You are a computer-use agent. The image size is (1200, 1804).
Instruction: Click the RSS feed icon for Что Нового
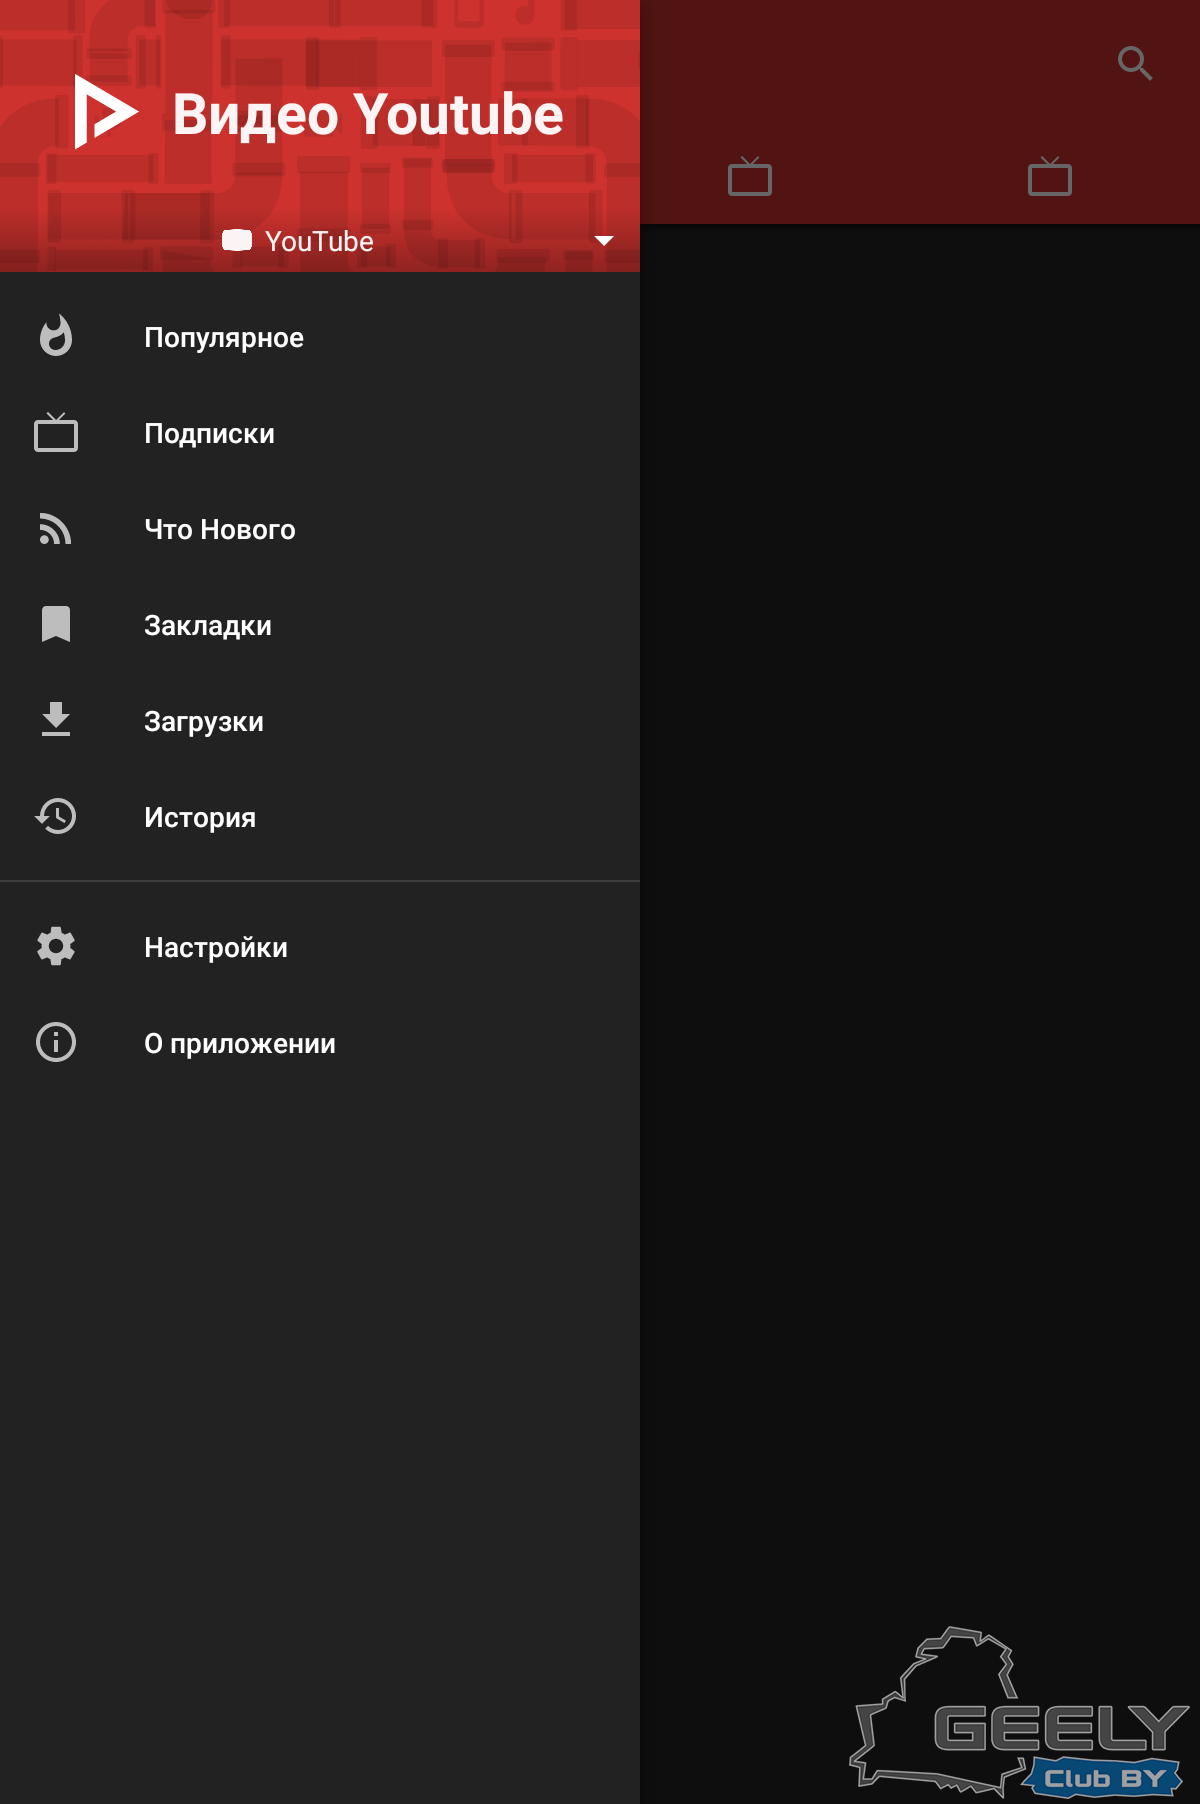click(55, 529)
